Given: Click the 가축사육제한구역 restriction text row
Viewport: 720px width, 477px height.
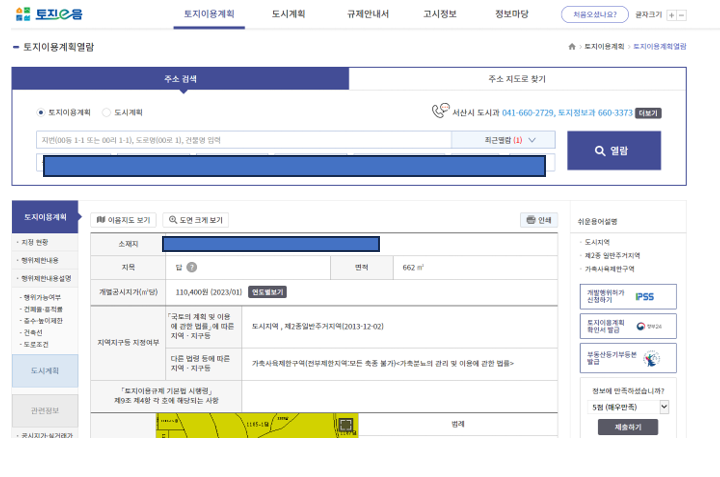Looking at the screenshot, I should [383, 363].
